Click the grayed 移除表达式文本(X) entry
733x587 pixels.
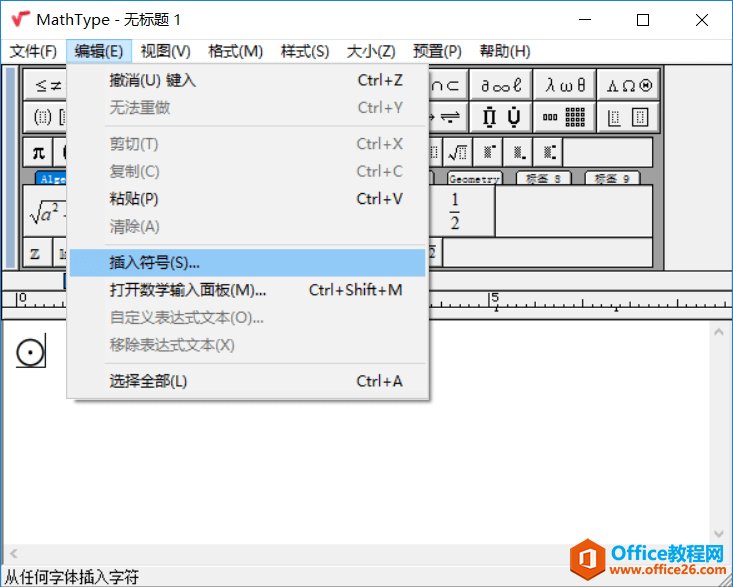pos(247,345)
